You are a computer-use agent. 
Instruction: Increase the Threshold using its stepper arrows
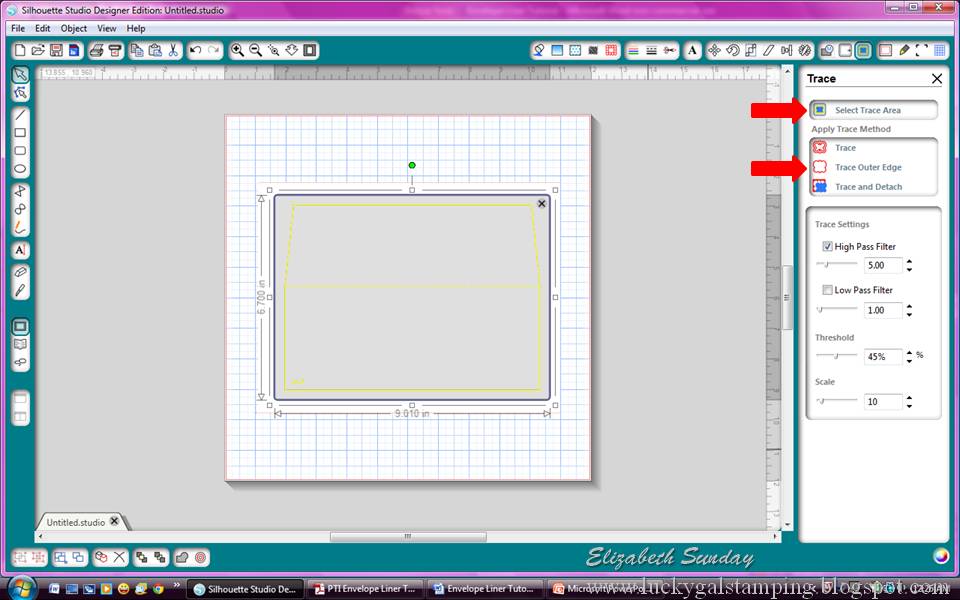coord(908,352)
